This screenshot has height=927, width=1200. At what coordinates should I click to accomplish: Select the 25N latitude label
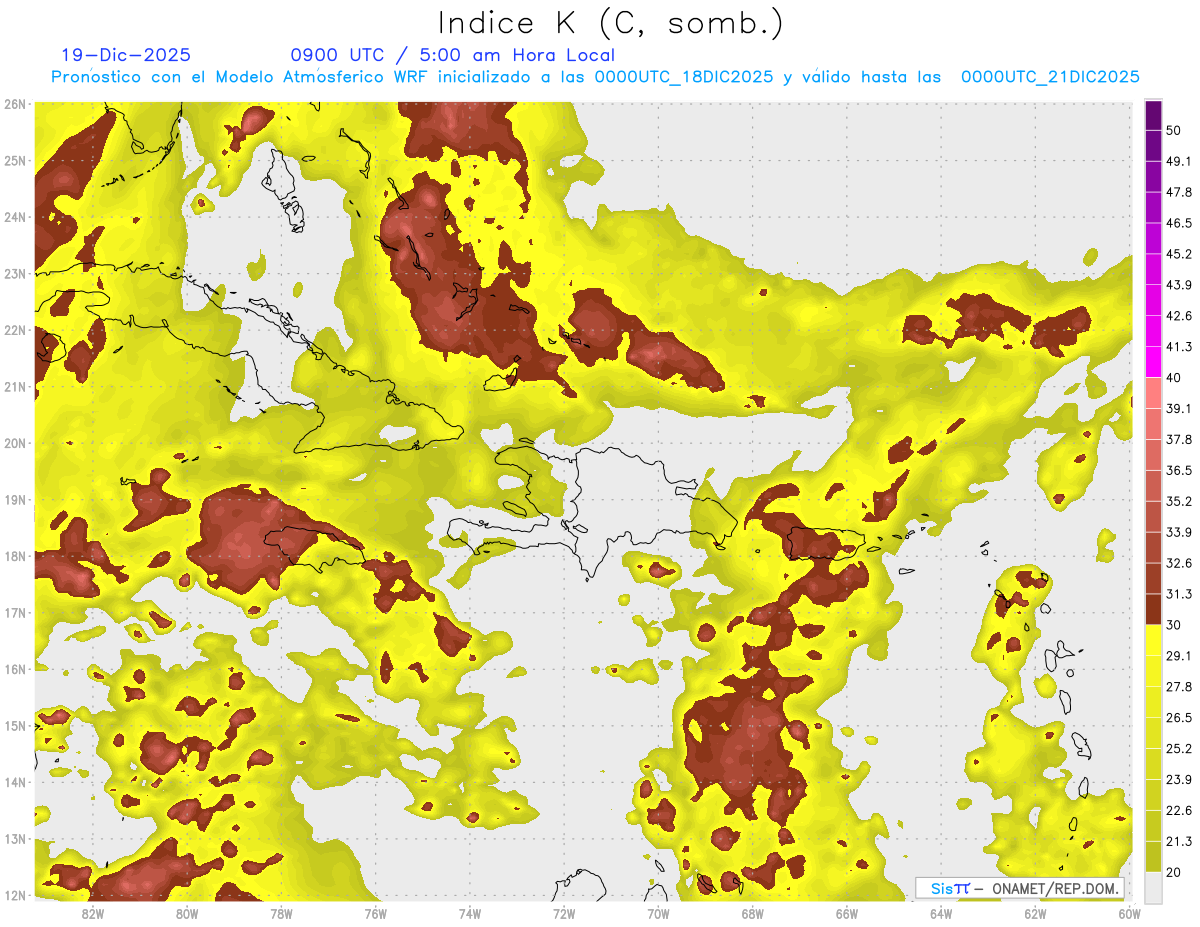[x=15, y=161]
